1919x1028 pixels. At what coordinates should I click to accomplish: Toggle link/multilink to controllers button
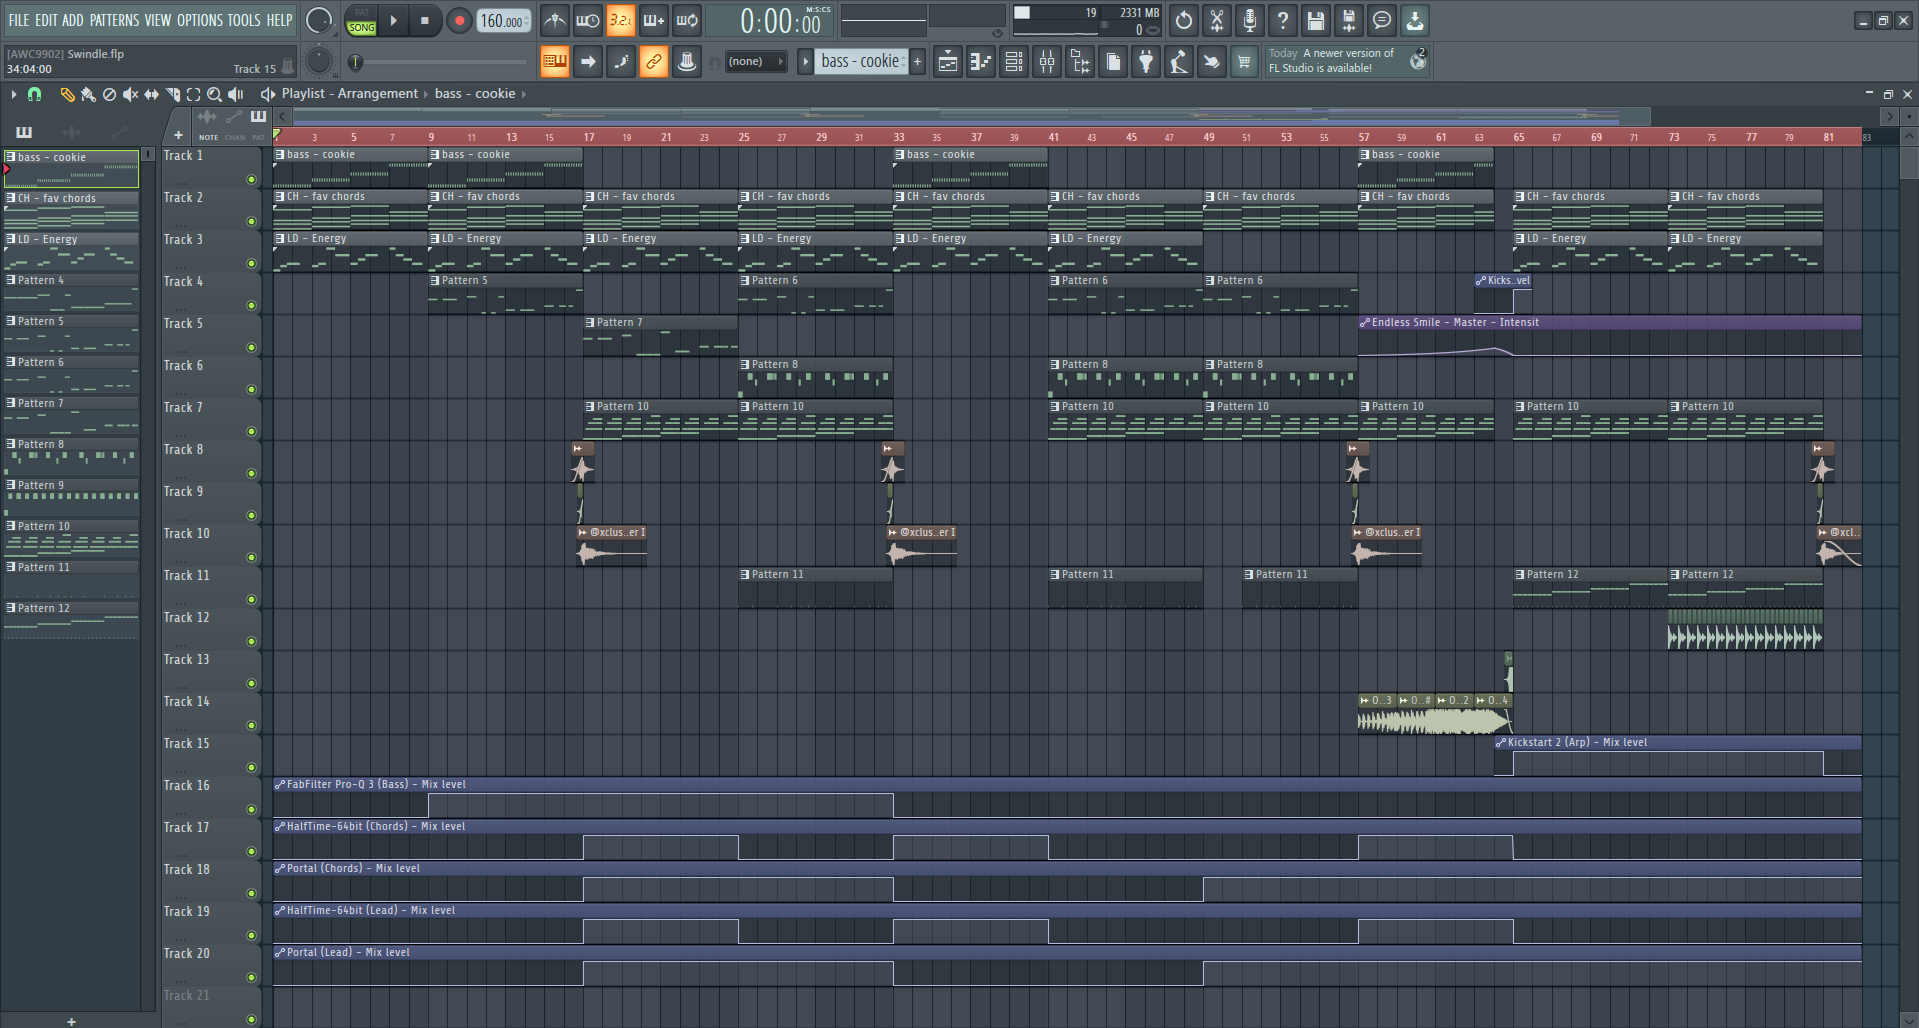654,62
